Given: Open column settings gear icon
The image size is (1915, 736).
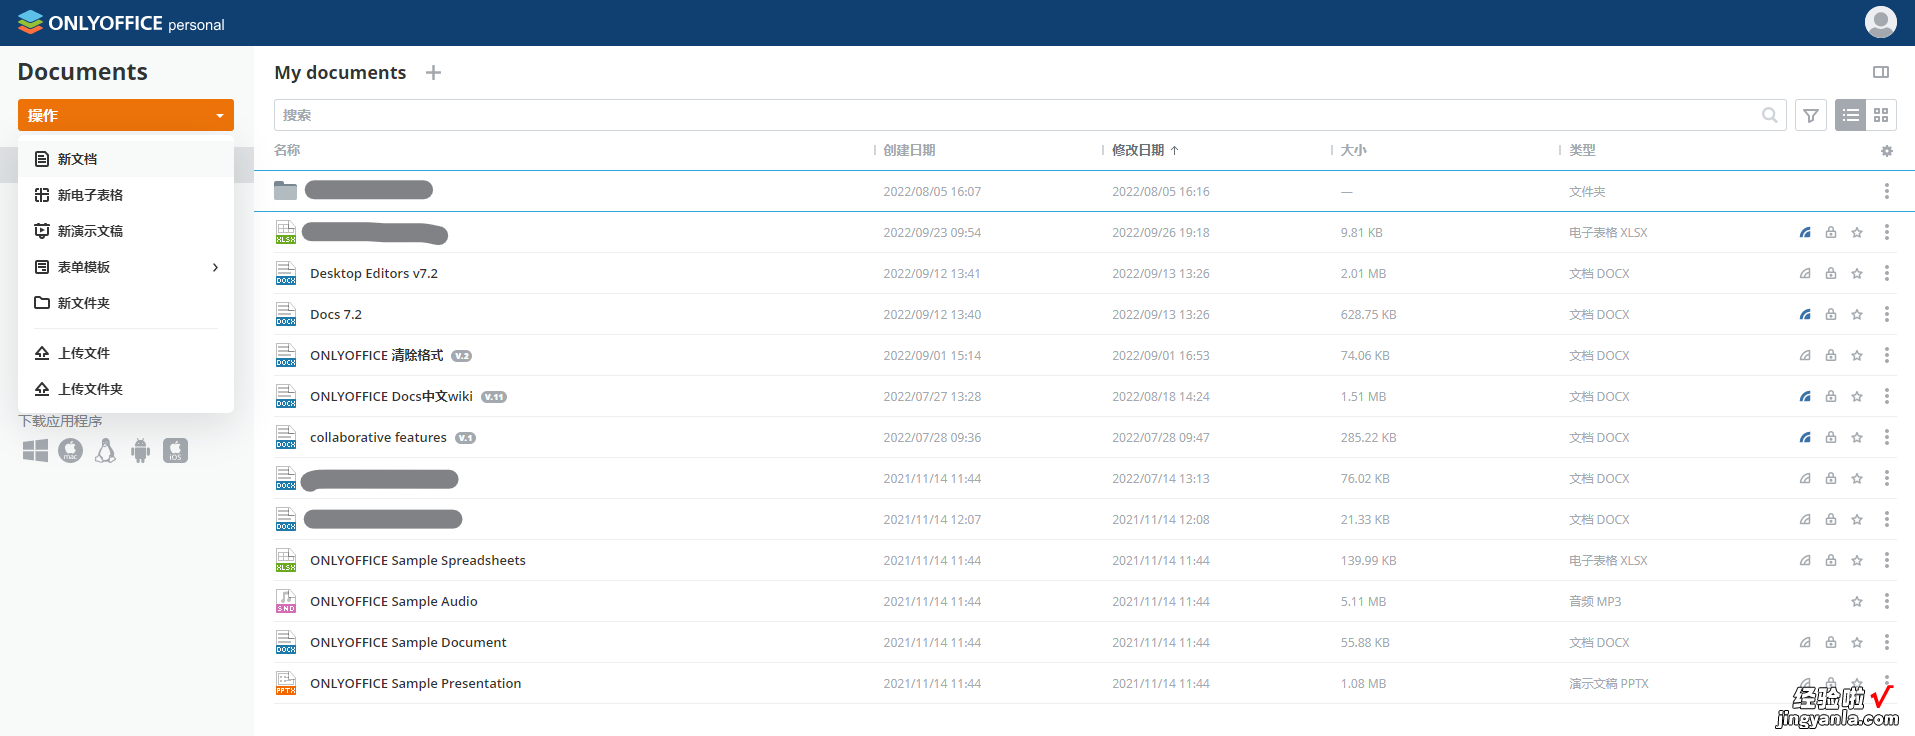Looking at the screenshot, I should click(x=1886, y=151).
